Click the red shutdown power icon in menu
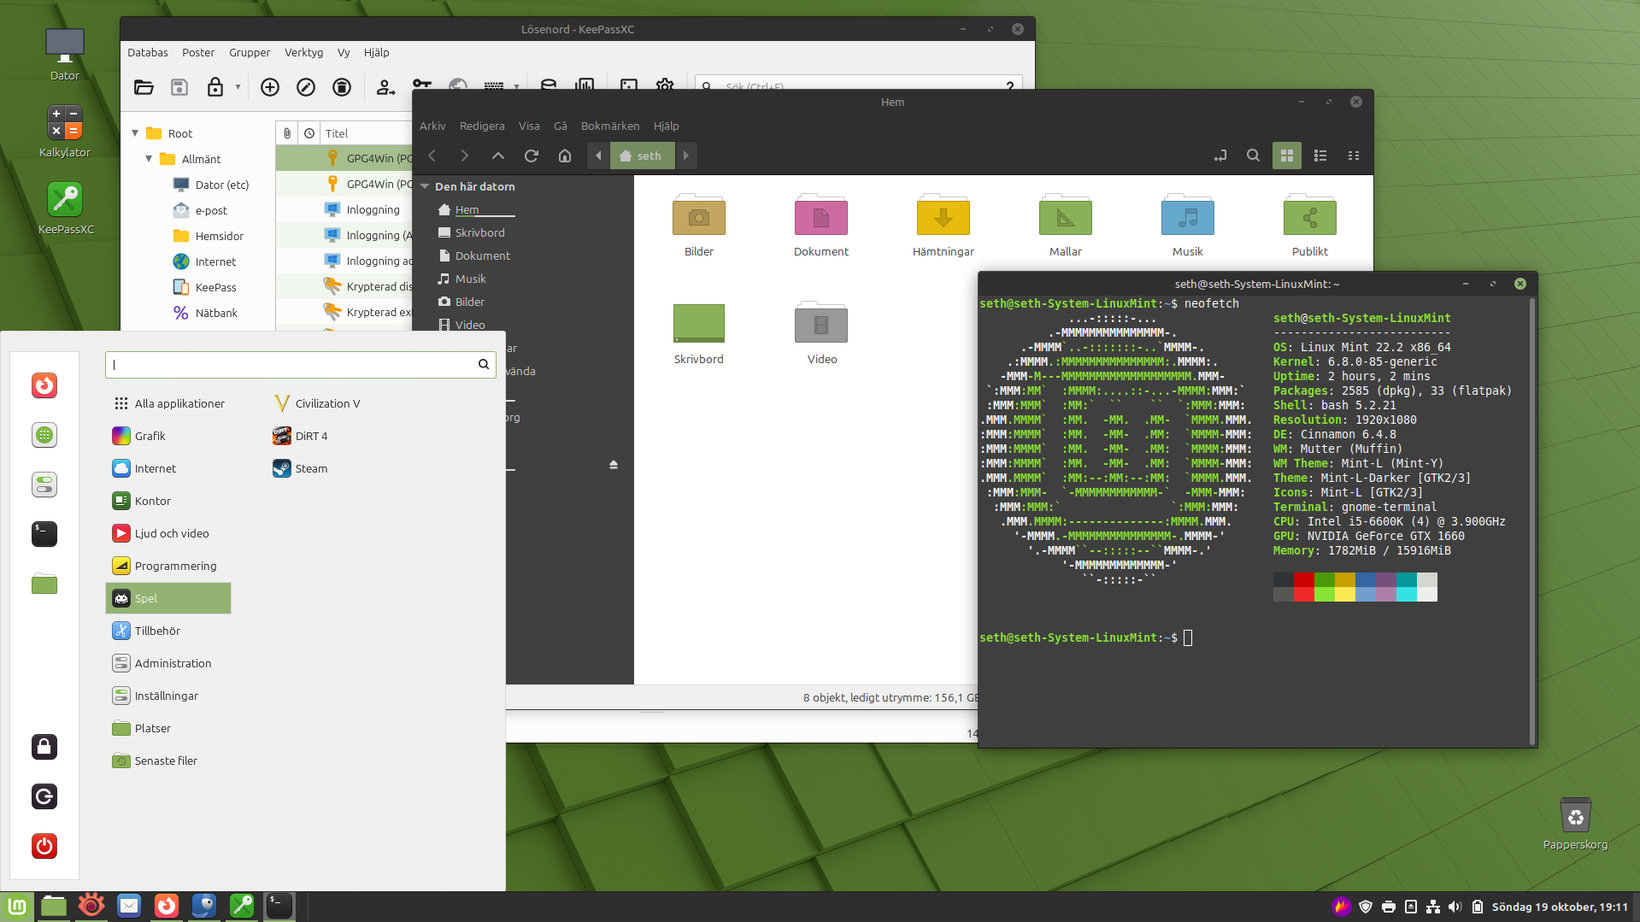The height and width of the screenshot is (922, 1640). click(x=44, y=846)
